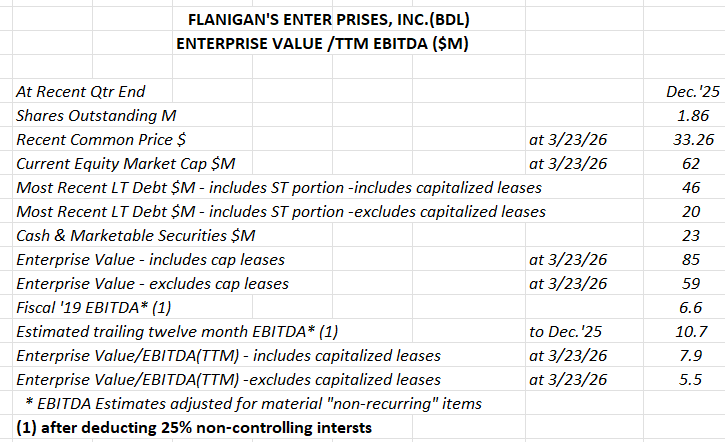725x442 pixels.
Task: Select the LT Debt excluding leases value 20
Action: click(691, 212)
